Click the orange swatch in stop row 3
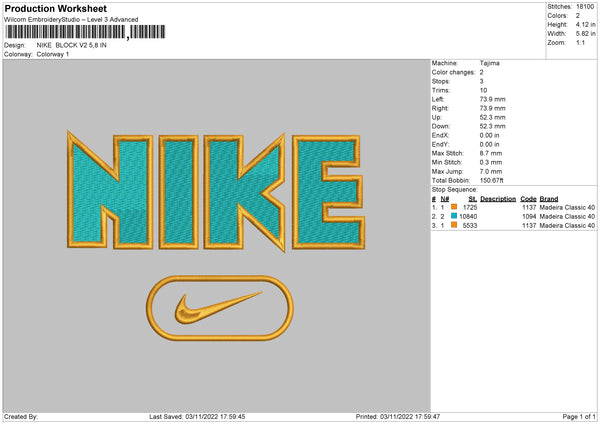 pos(454,225)
